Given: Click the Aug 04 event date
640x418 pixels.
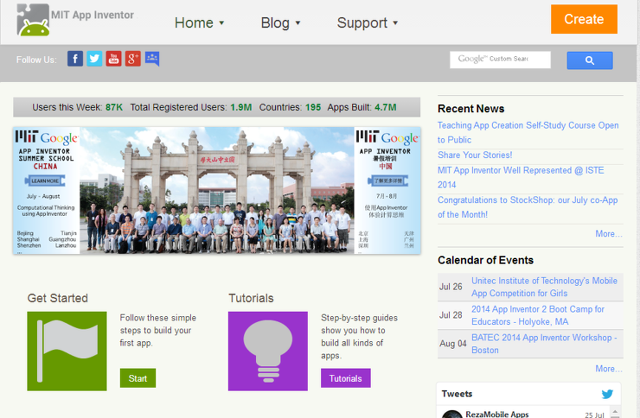Looking at the screenshot, I should (x=453, y=344).
